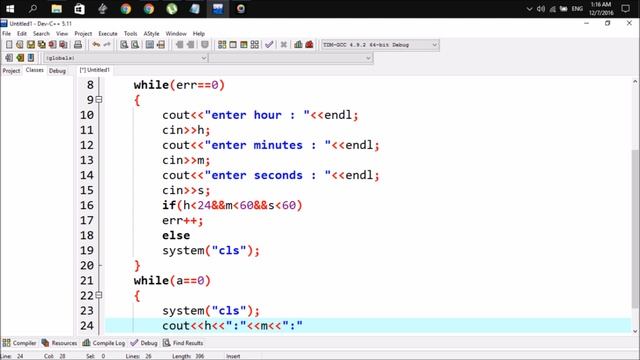640x360 pixels.
Task: Select the Untitled1 editor tab
Action: [95, 70]
